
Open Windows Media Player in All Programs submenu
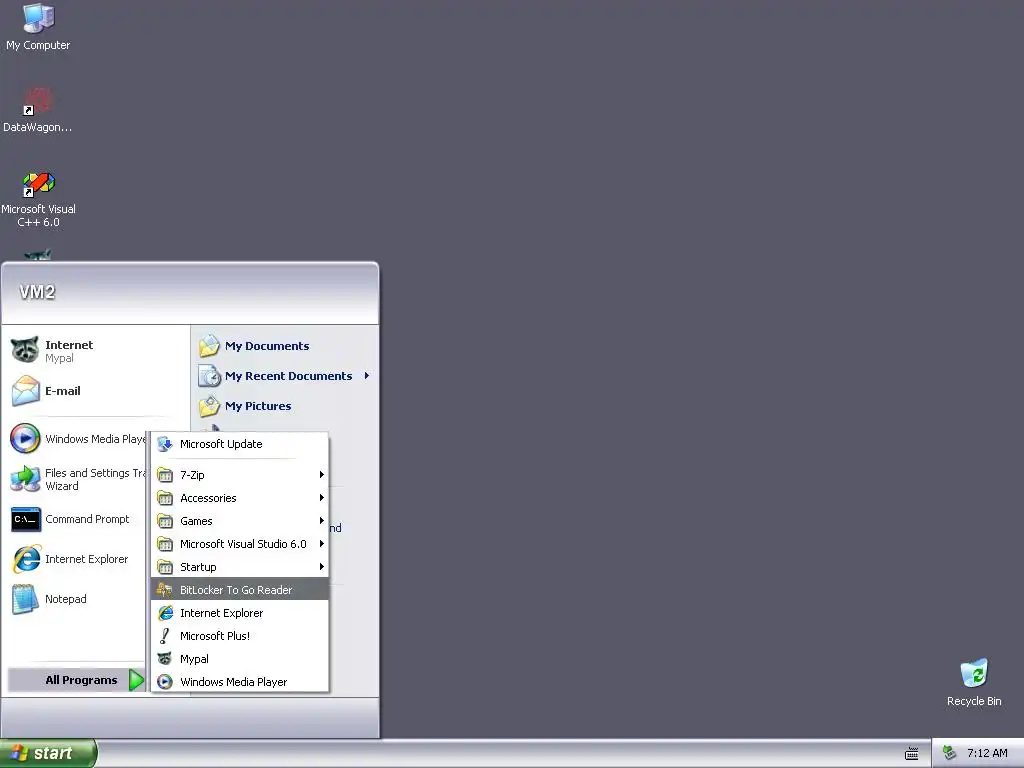pos(240,682)
